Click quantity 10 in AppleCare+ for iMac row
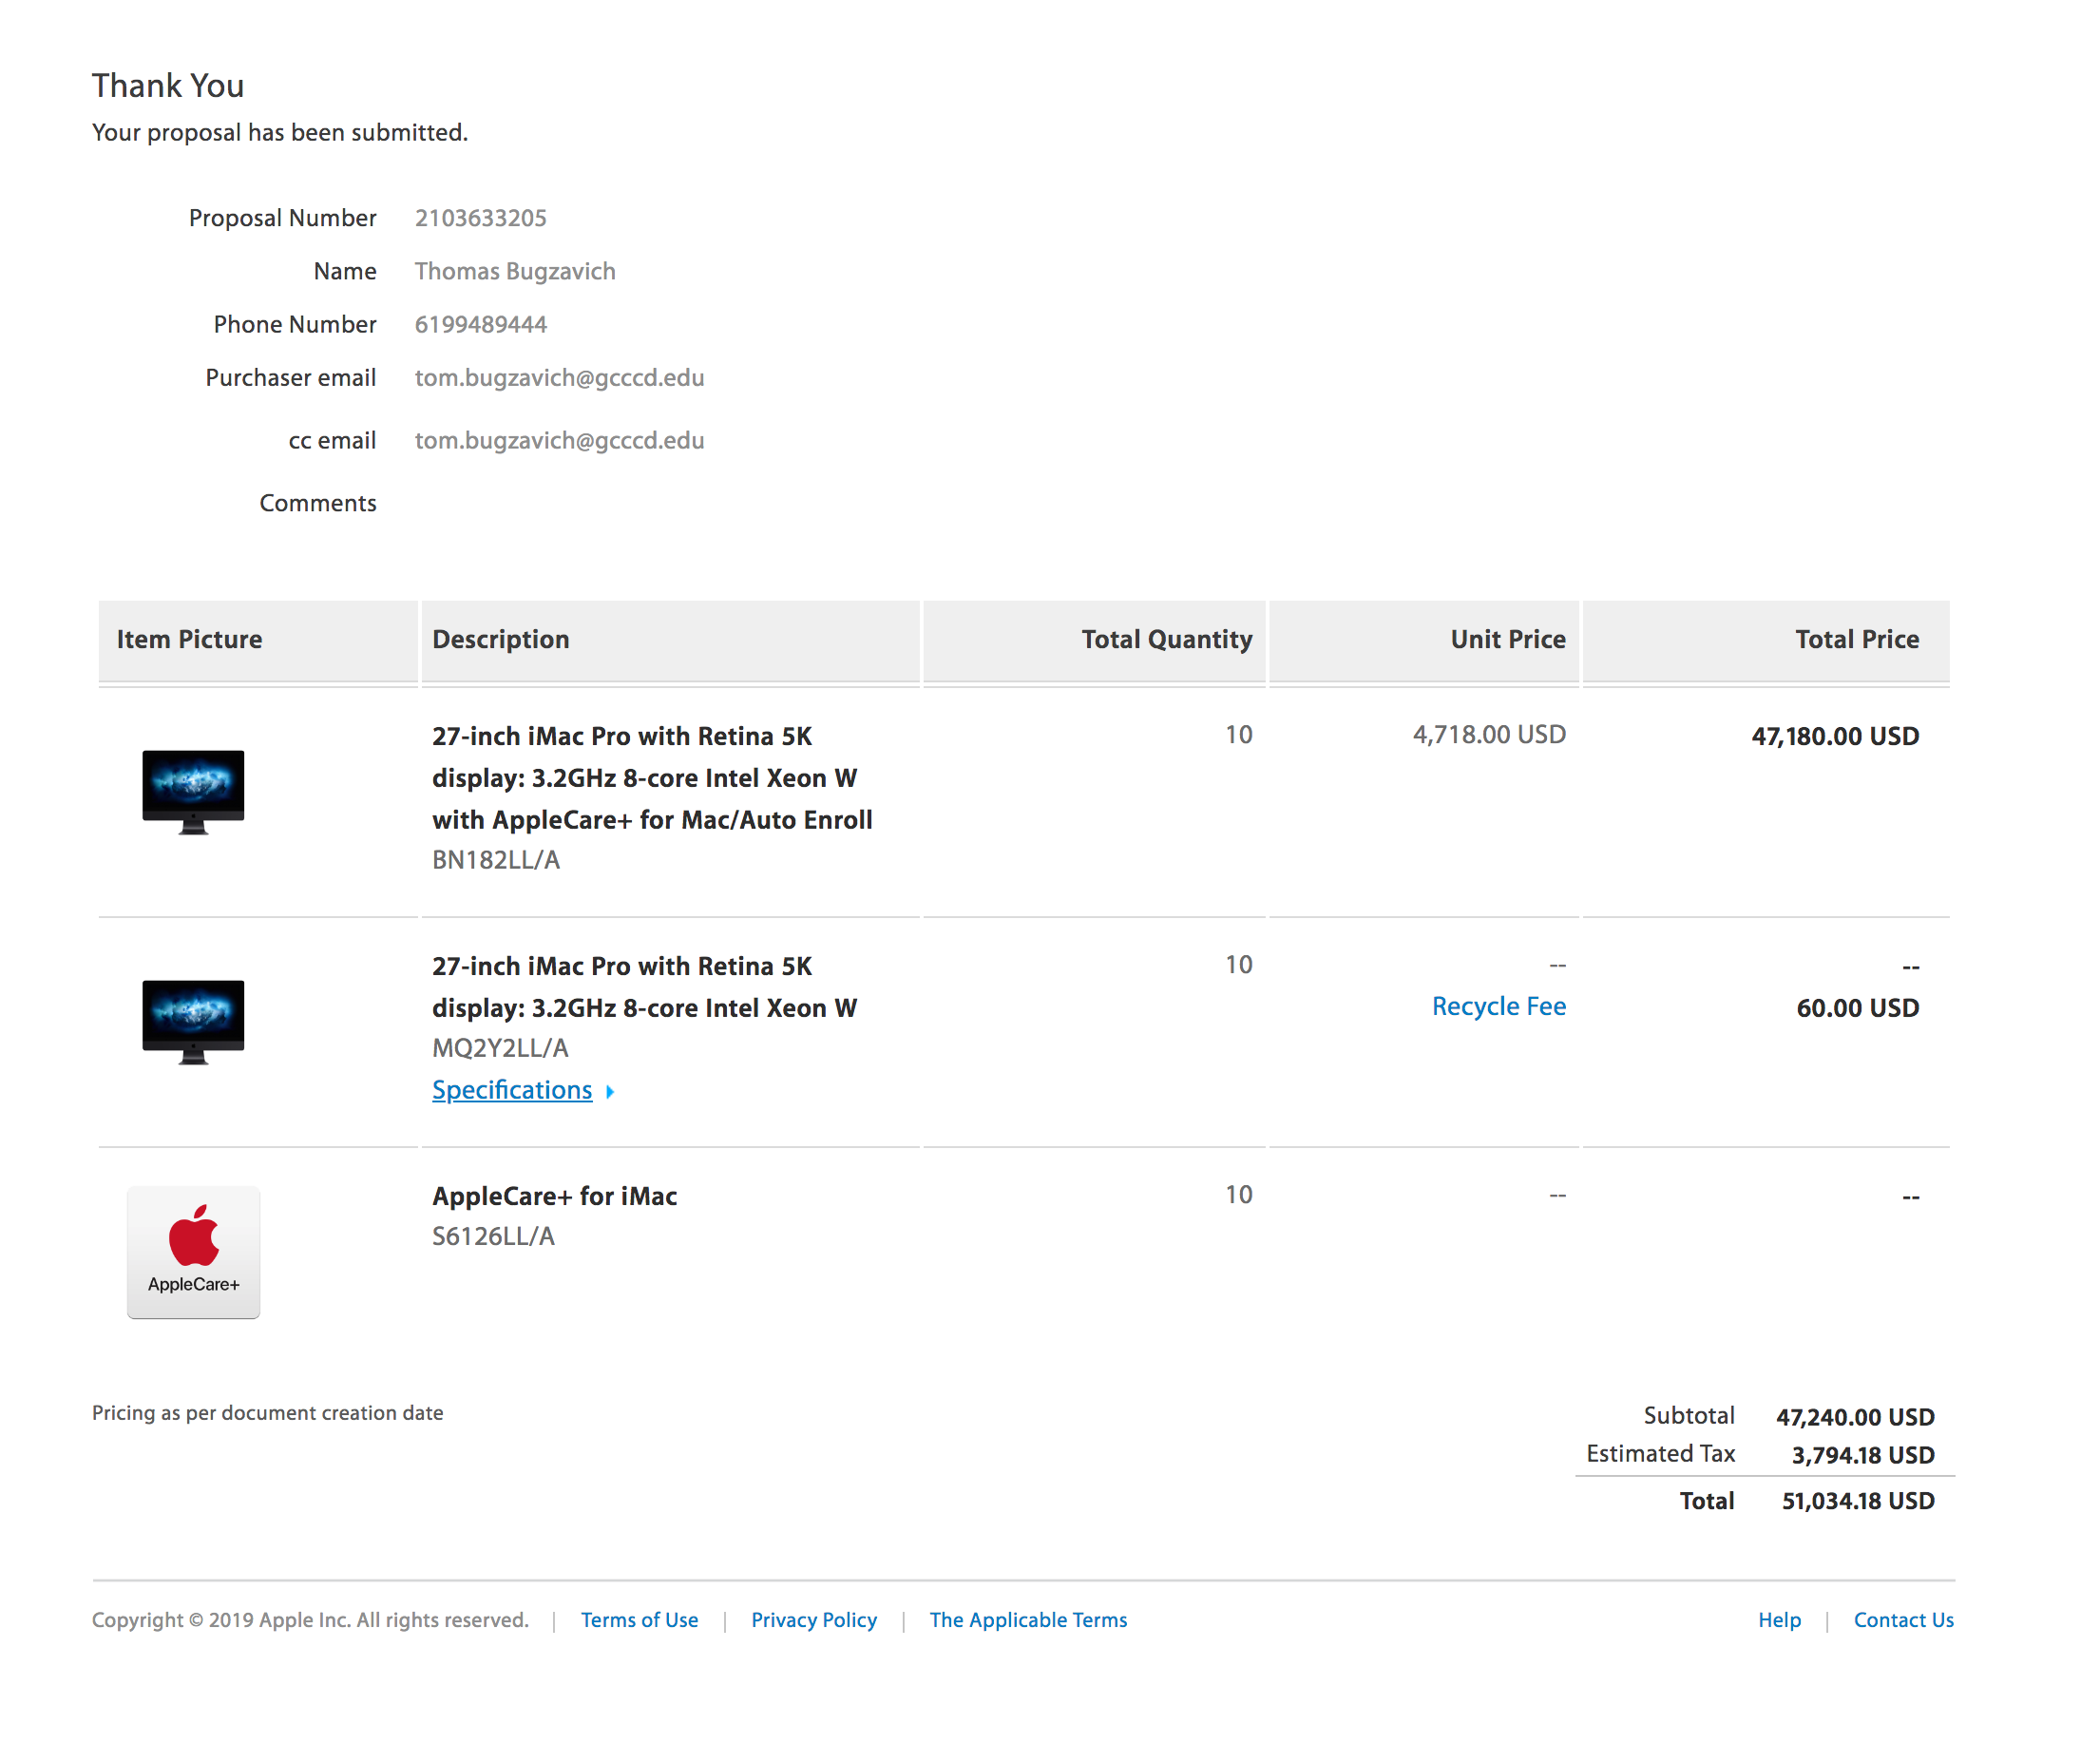Image resolution: width=2100 pixels, height=1743 pixels. tap(1238, 1195)
